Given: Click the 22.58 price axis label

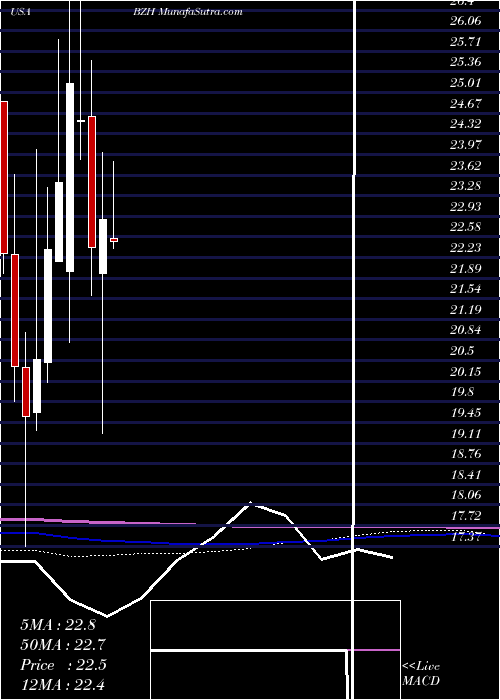Looking at the screenshot, I should point(466,227).
